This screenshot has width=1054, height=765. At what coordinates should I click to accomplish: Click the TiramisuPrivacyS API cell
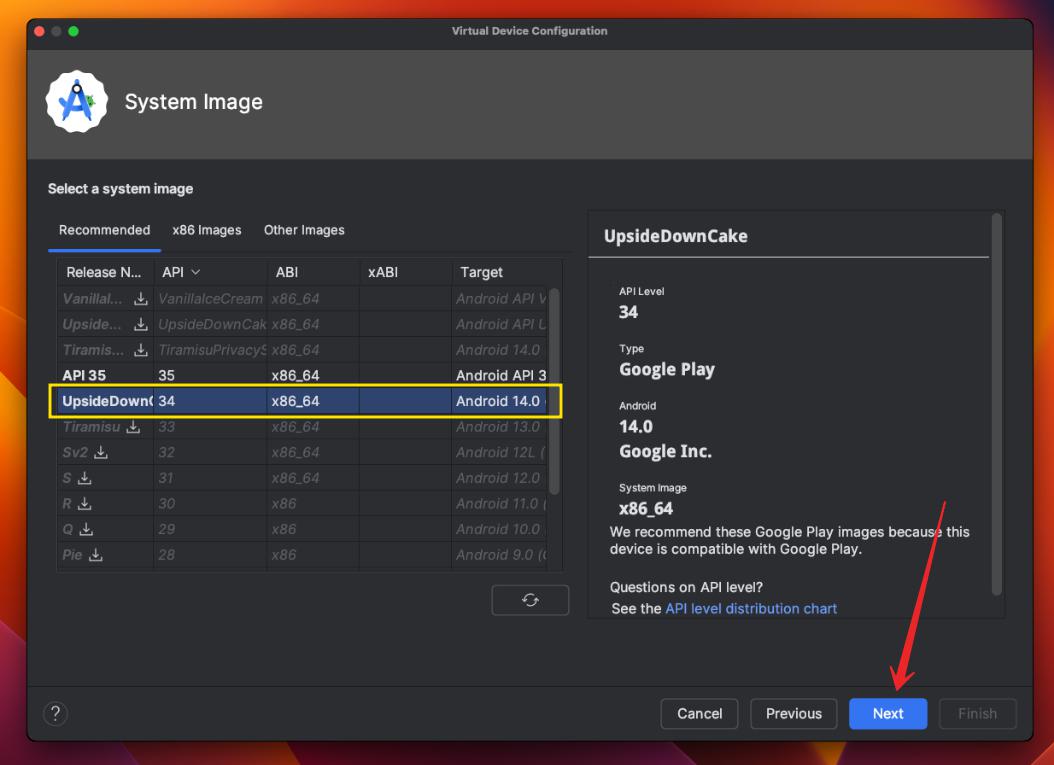(210, 350)
